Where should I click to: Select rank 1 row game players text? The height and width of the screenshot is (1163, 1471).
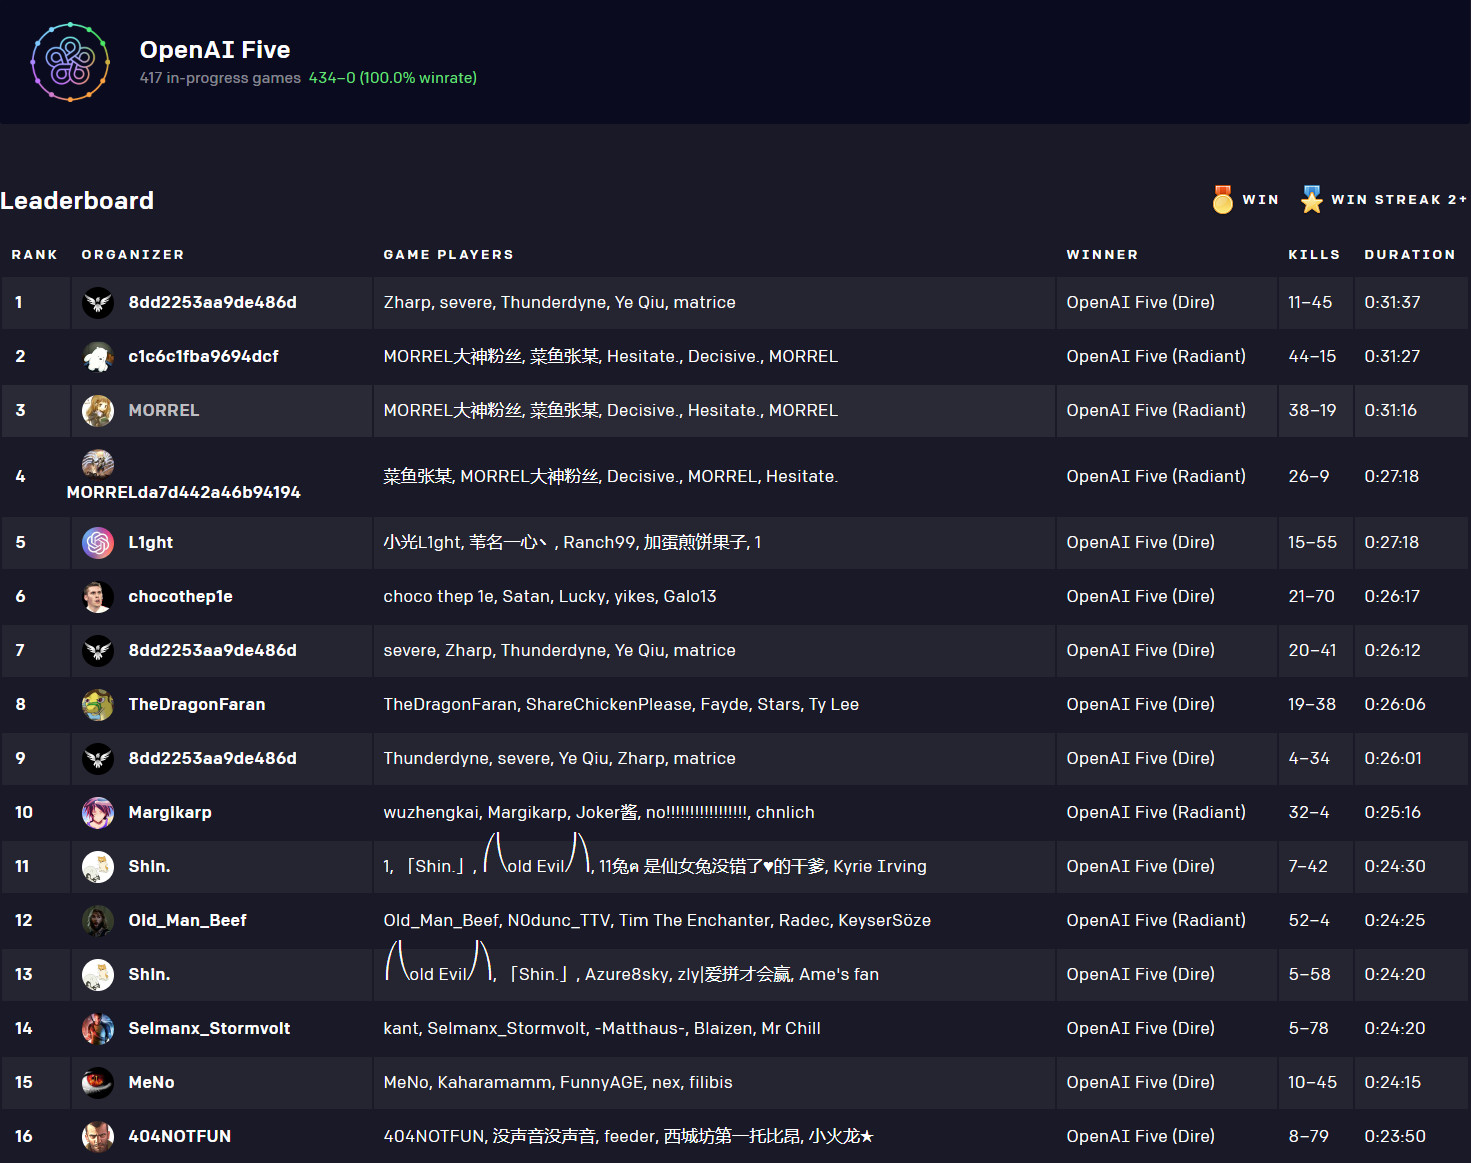tap(559, 303)
